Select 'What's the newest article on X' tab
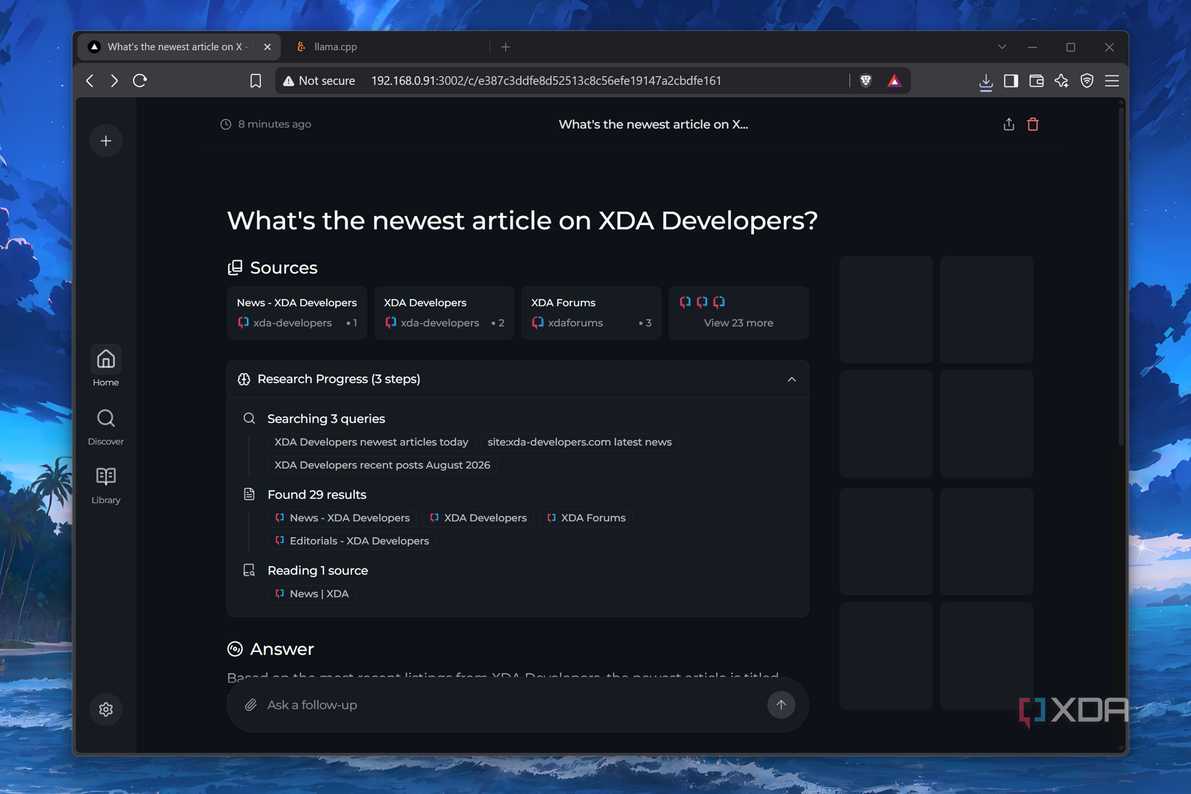The width and height of the screenshot is (1191, 794). pos(178,47)
